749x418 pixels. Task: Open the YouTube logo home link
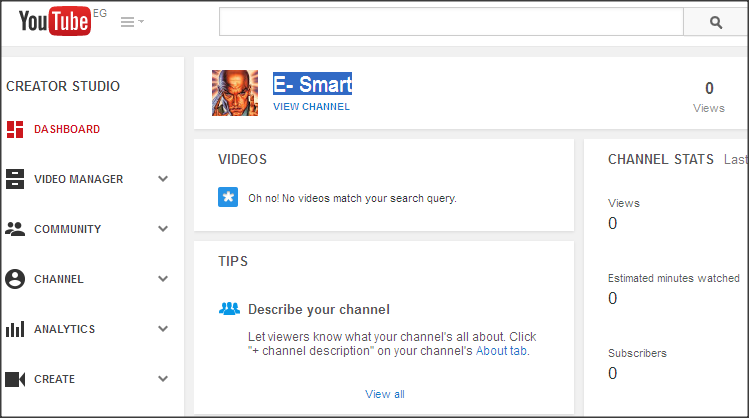coord(54,21)
